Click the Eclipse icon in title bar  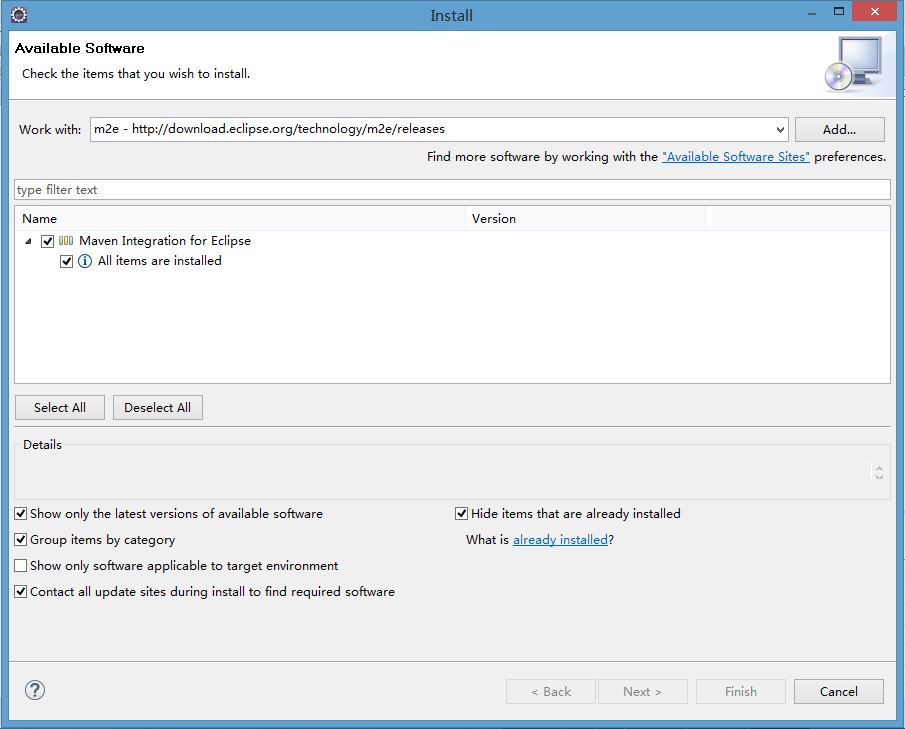[x=18, y=15]
